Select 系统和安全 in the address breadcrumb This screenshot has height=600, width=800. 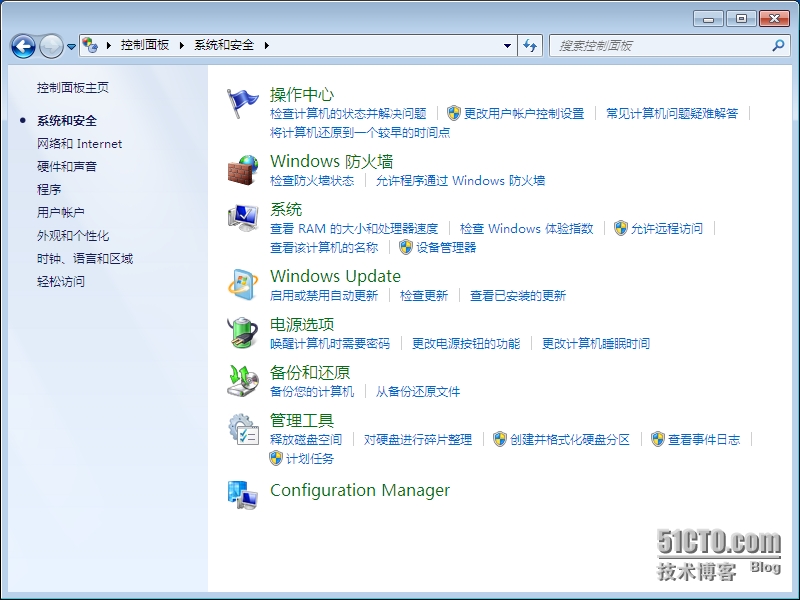point(224,45)
